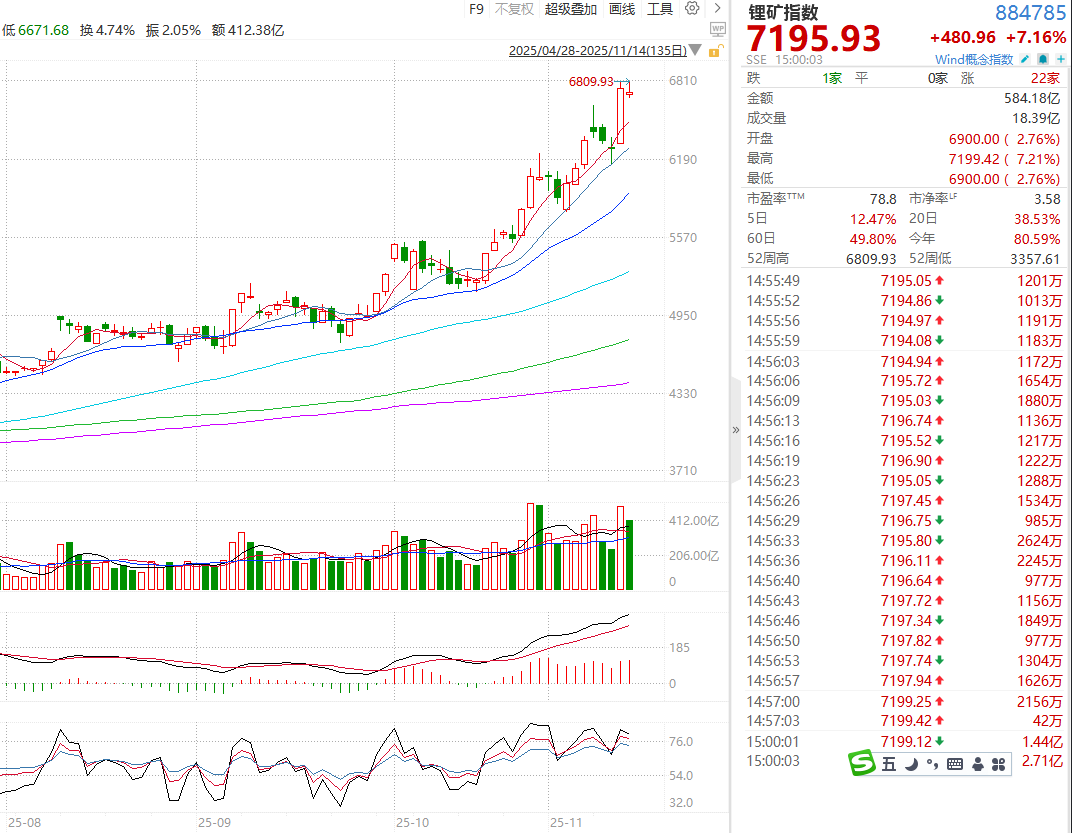
Task: Expand toolbar with right chevron arrow
Action: coord(717,9)
